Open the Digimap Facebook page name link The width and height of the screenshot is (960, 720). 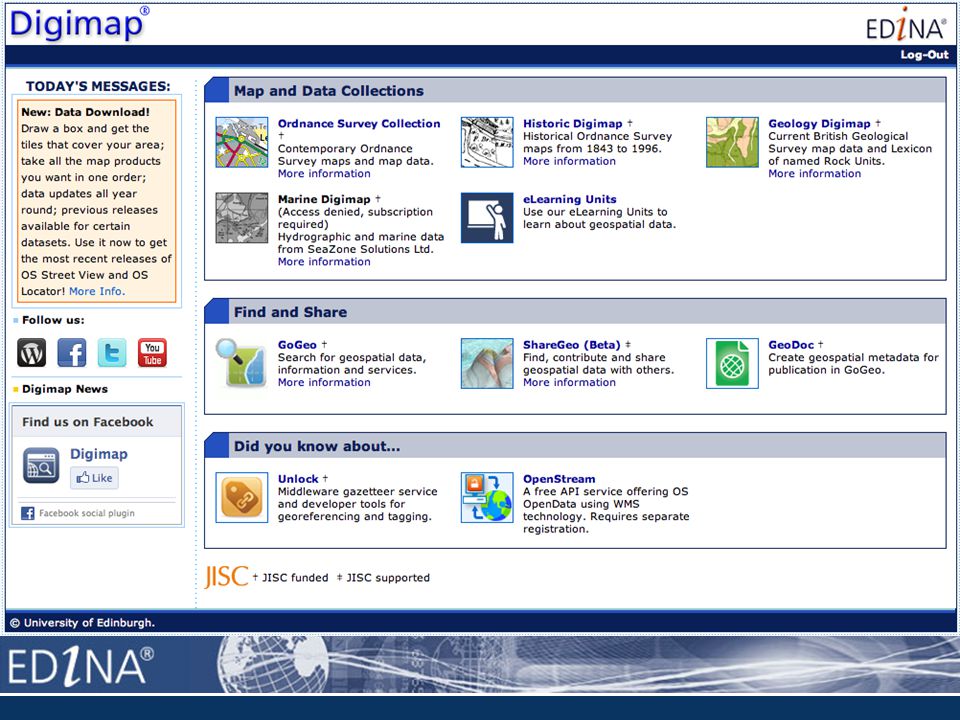99,454
